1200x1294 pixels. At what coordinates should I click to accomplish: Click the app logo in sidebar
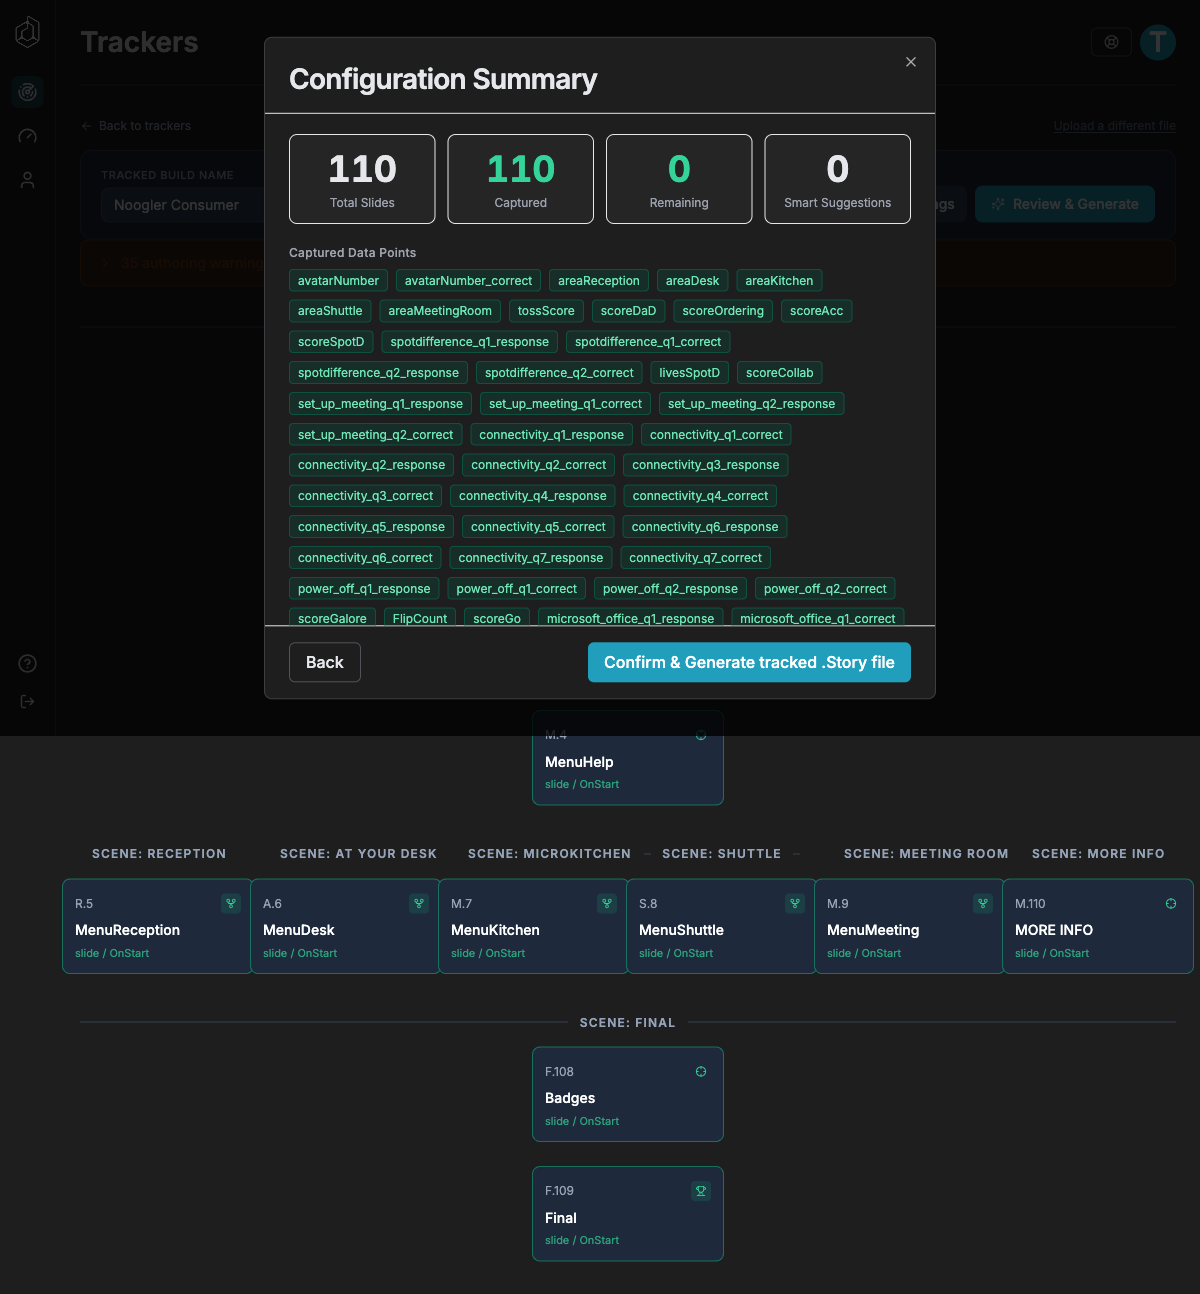click(x=28, y=32)
